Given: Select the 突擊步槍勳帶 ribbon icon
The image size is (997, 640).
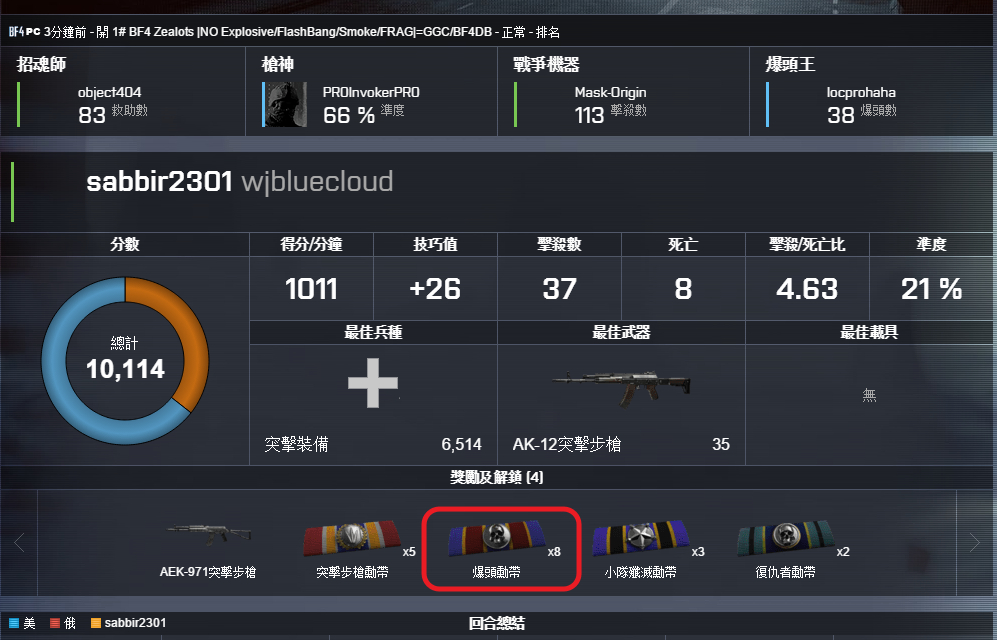Looking at the screenshot, I should [x=352, y=539].
